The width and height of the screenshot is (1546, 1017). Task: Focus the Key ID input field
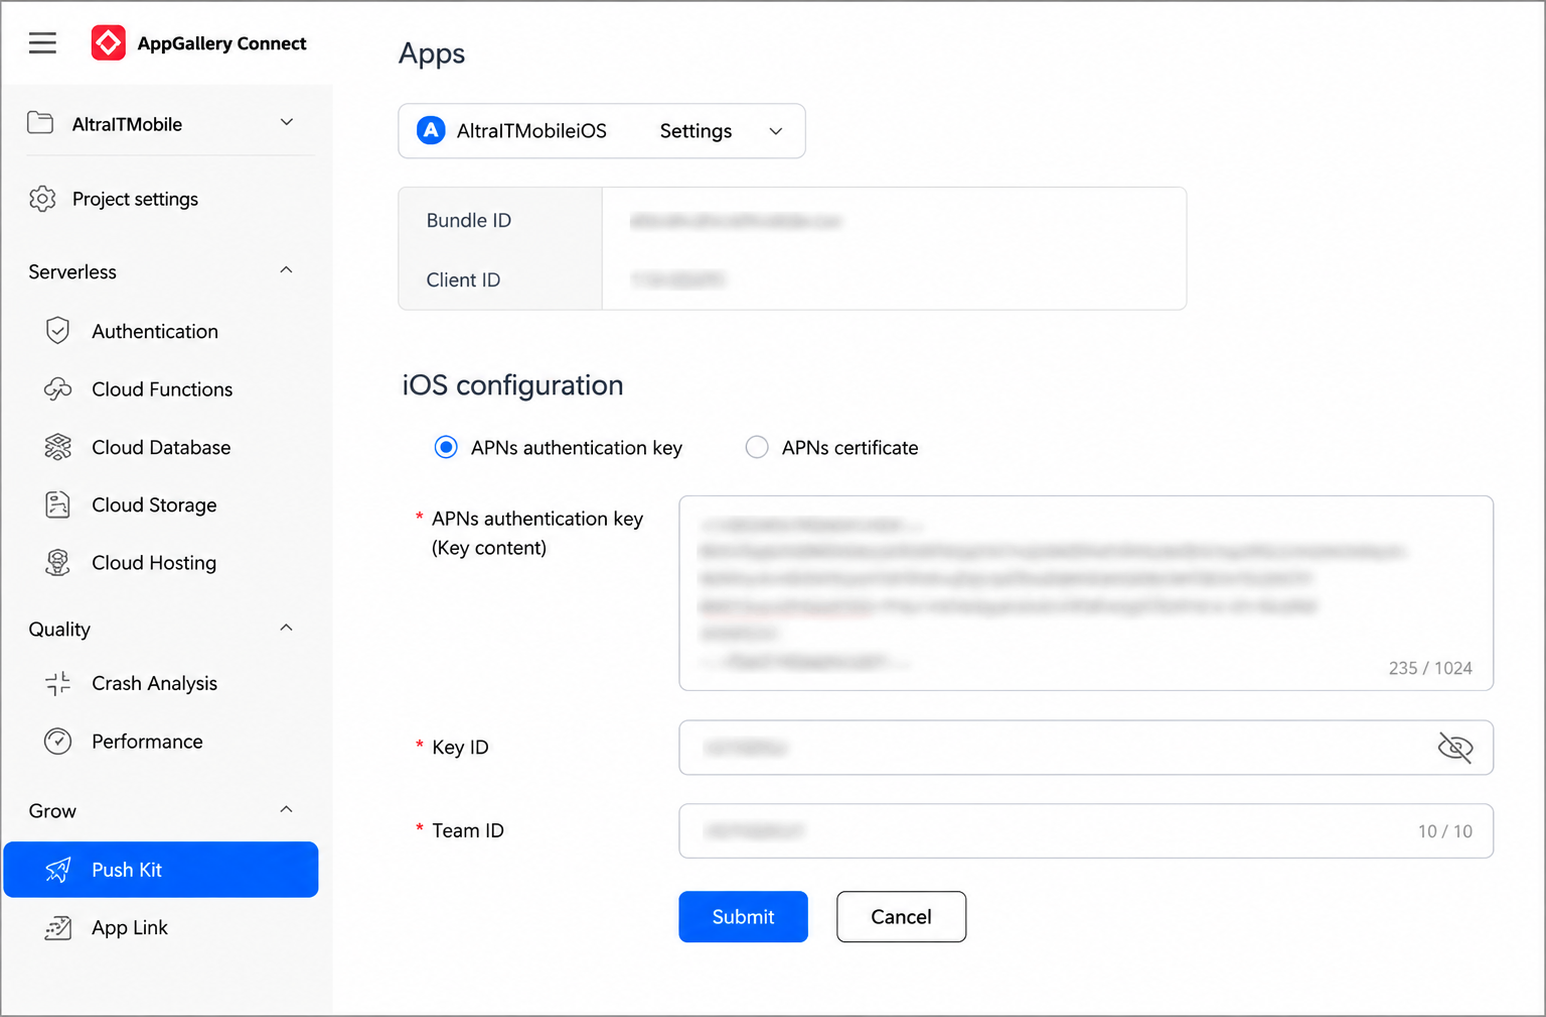pos(1086,748)
